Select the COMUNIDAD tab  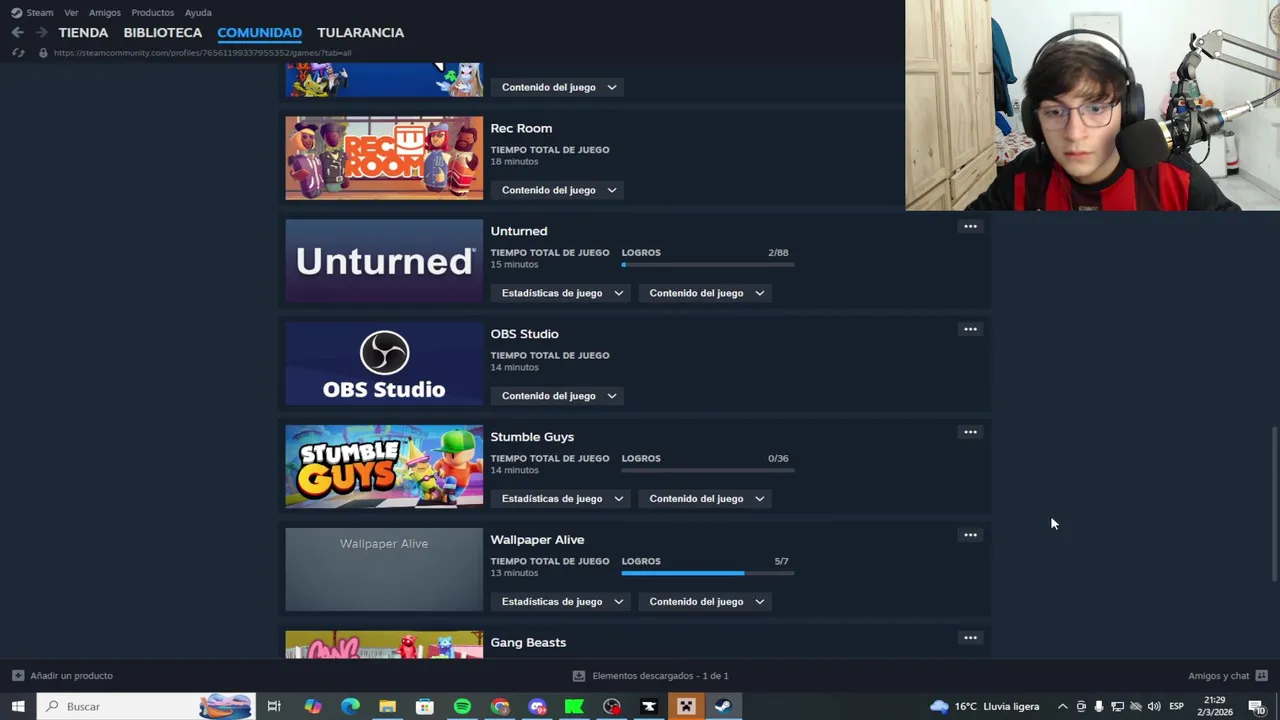[x=259, y=32]
